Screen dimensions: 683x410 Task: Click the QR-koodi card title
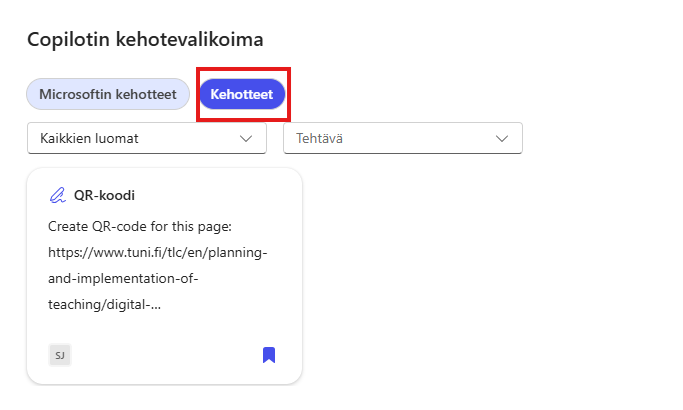click(104, 195)
